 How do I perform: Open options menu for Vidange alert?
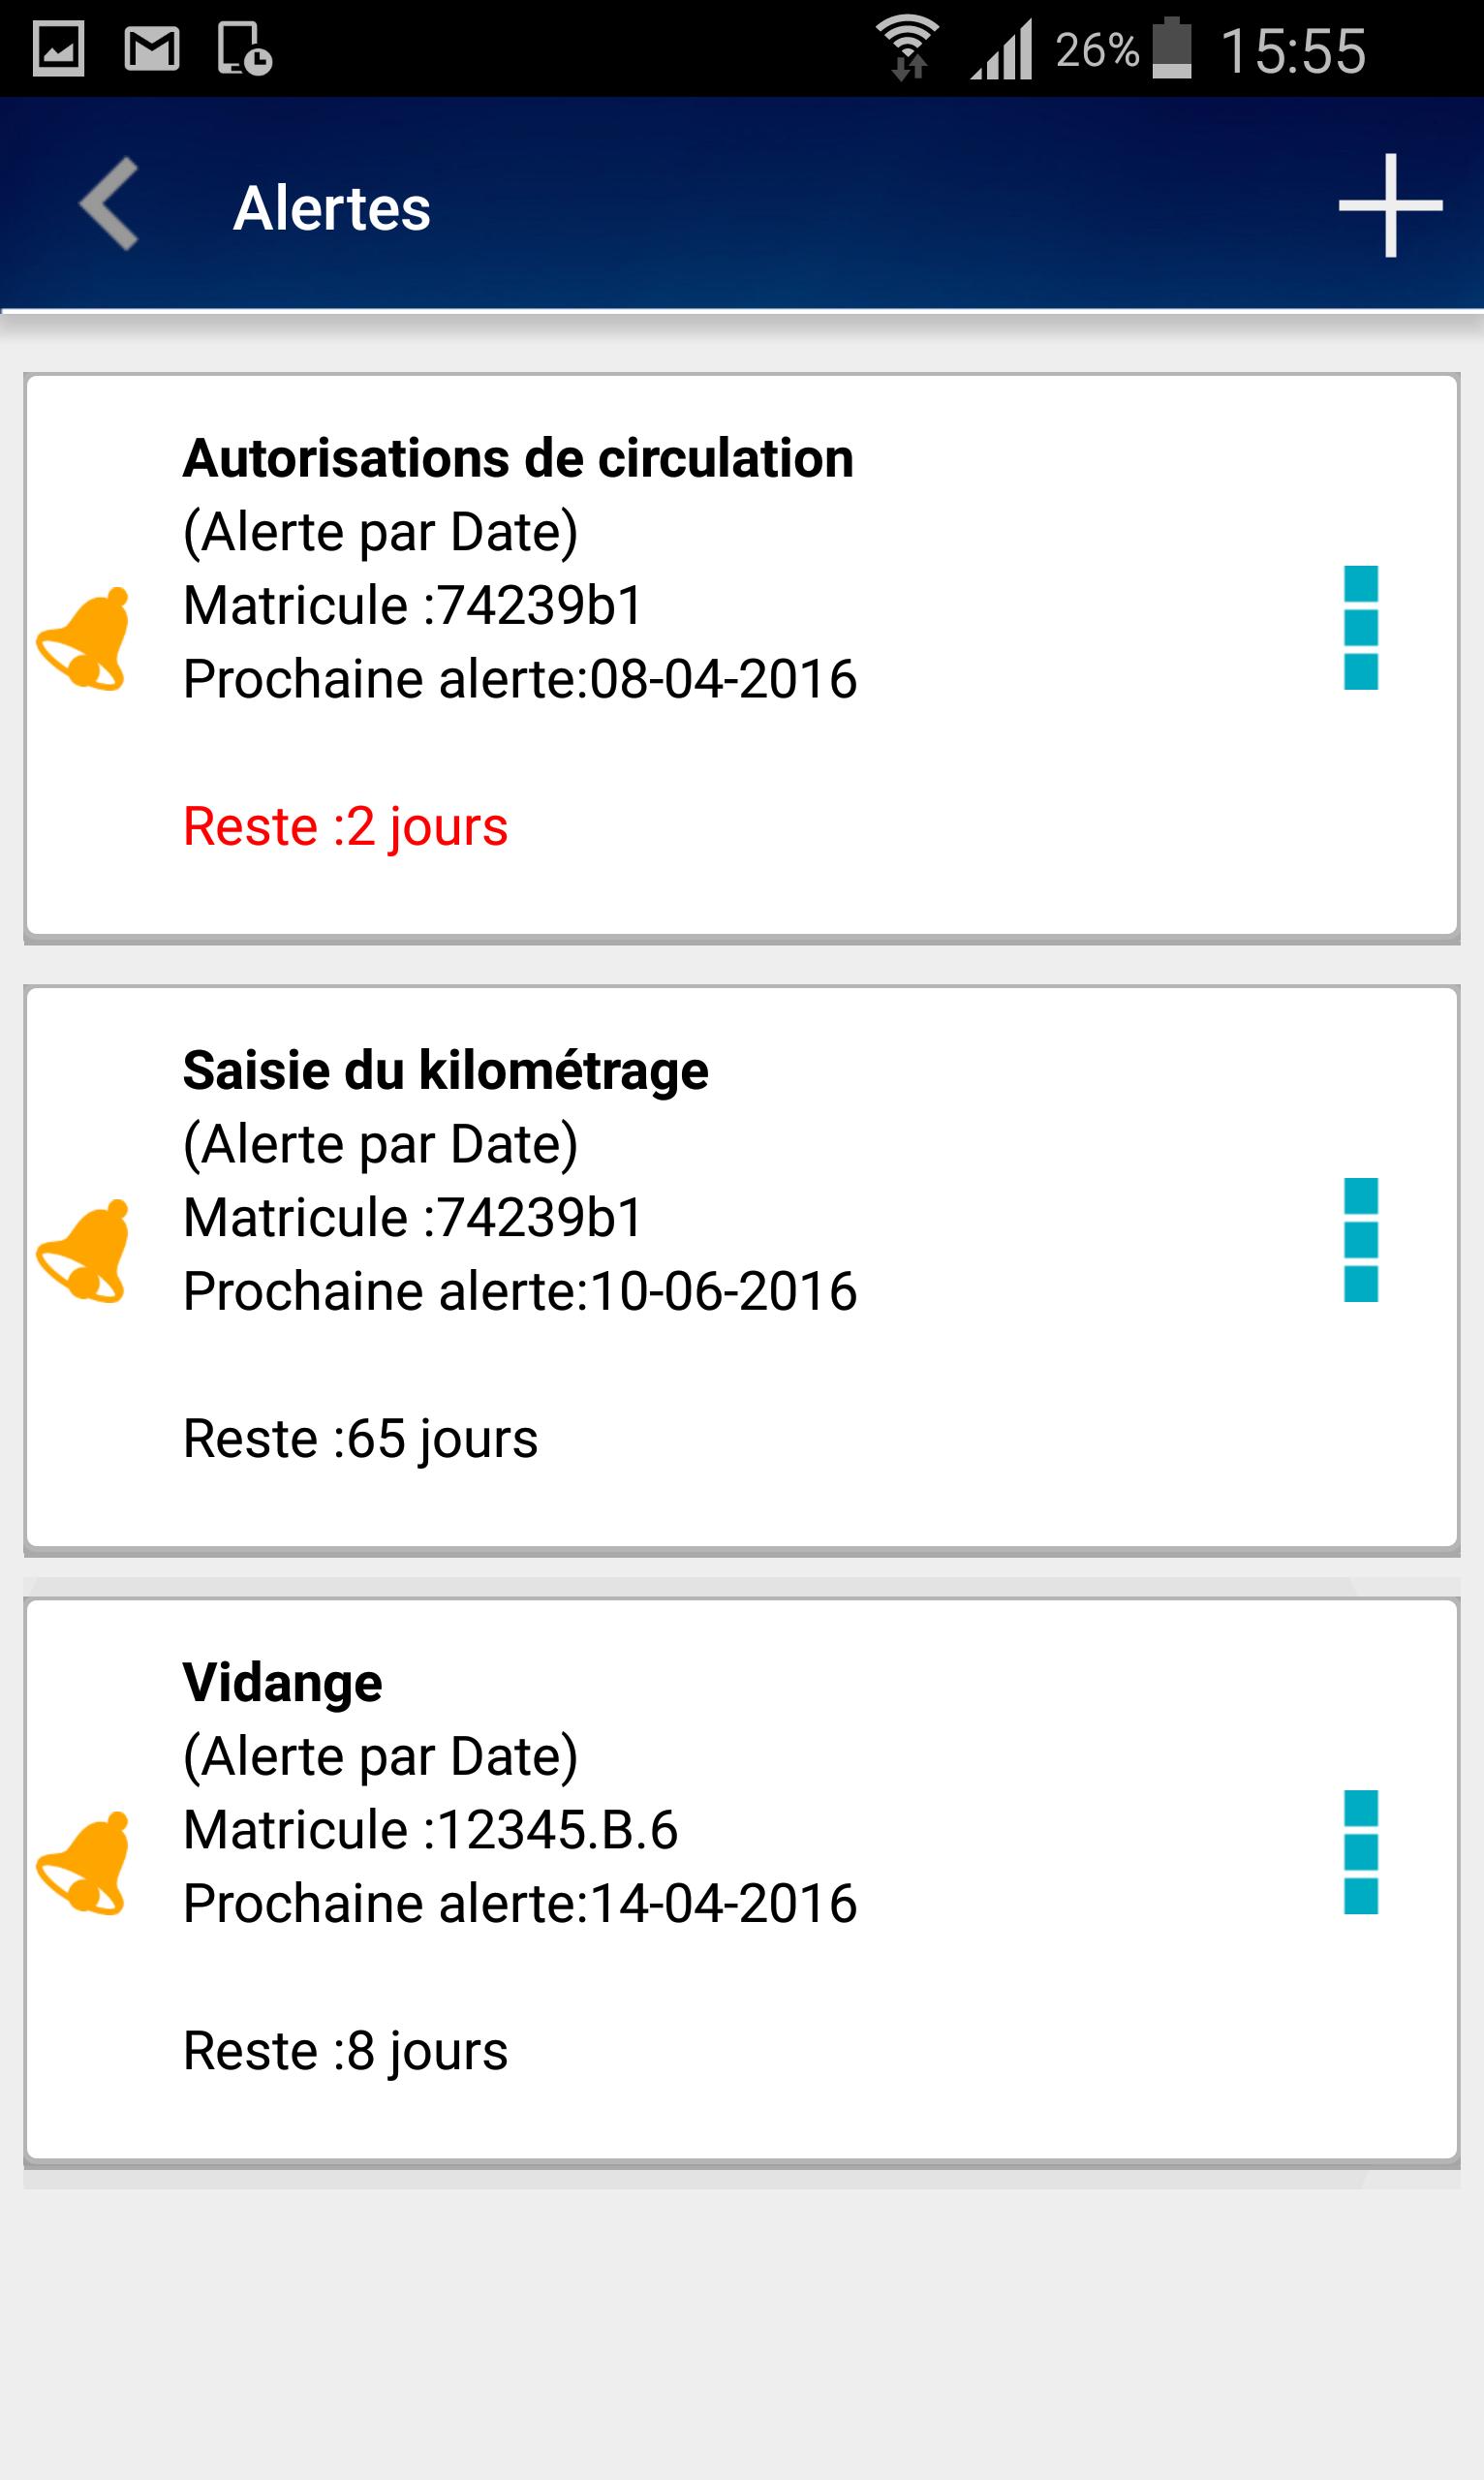click(x=1360, y=1852)
